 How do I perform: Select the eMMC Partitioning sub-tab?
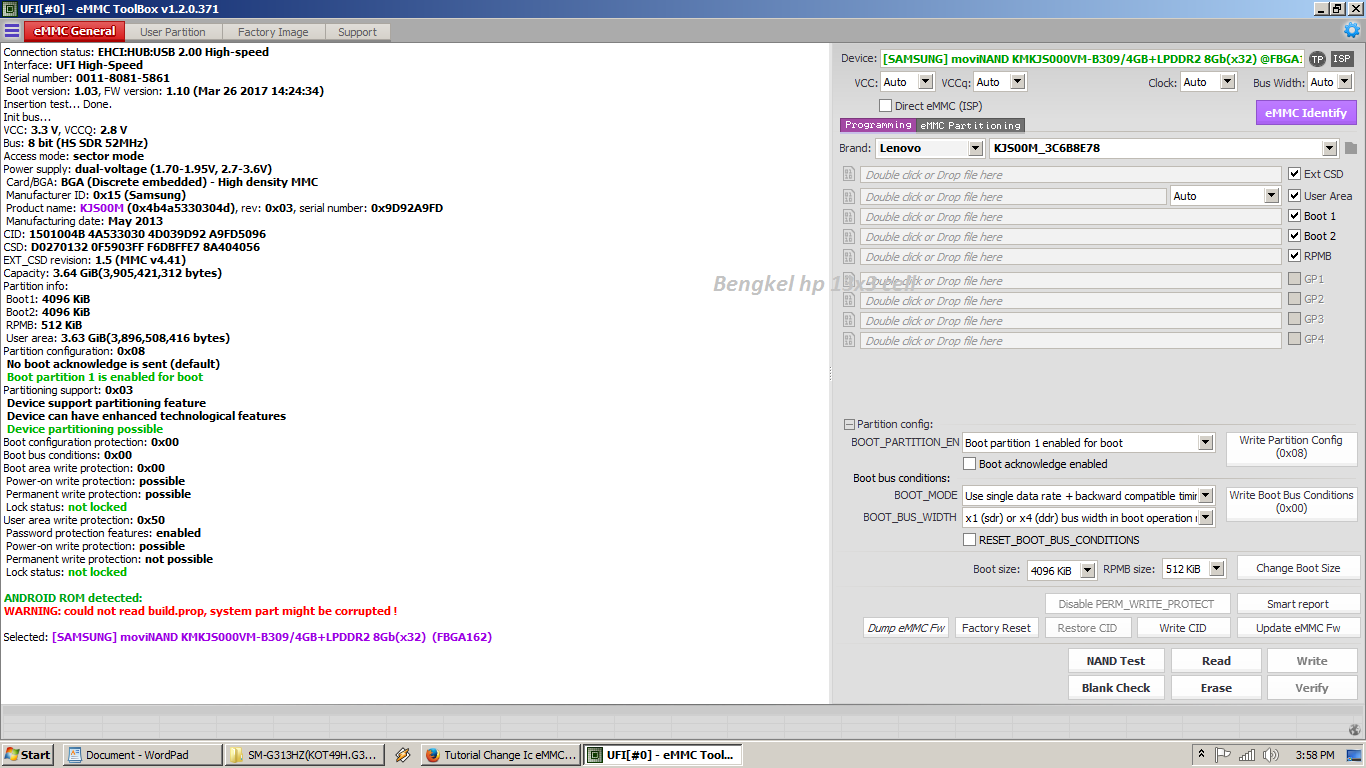[x=971, y=125]
